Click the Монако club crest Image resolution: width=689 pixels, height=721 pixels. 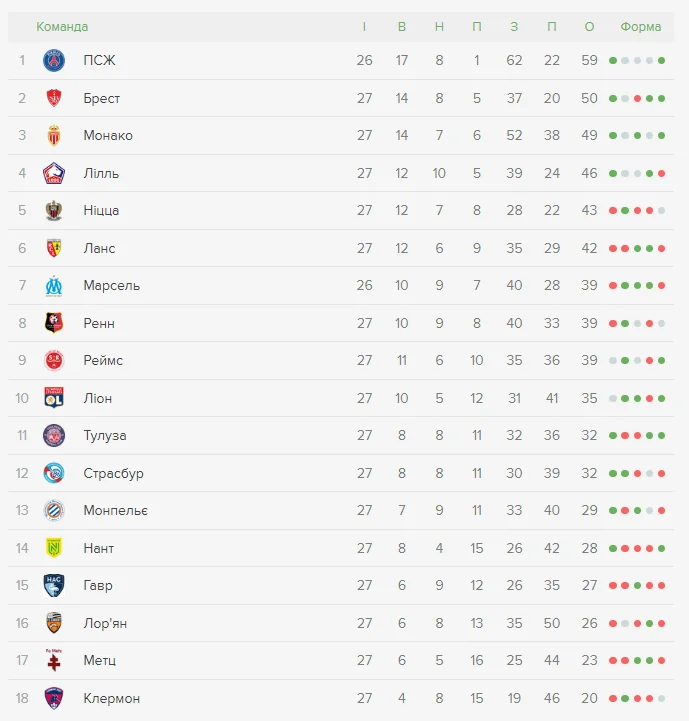54,135
